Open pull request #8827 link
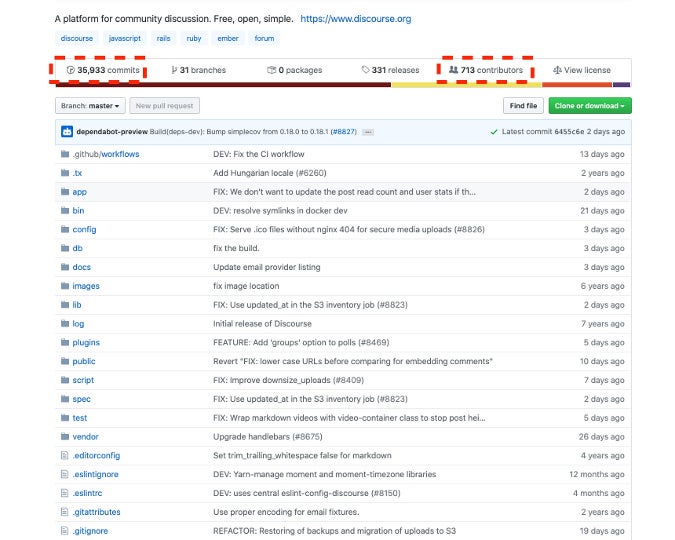The width and height of the screenshot is (675, 540). pos(344,132)
